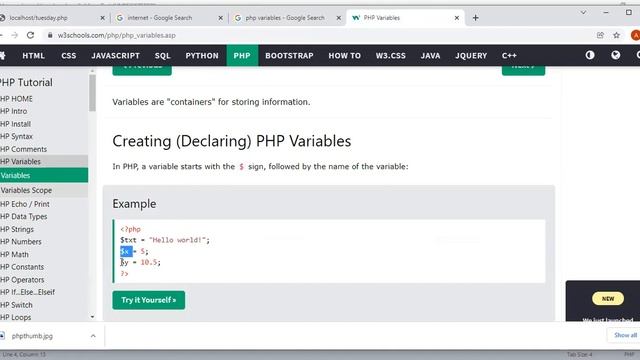The width and height of the screenshot is (640, 360).
Task: Click the green Previous button
Action: click(142, 70)
